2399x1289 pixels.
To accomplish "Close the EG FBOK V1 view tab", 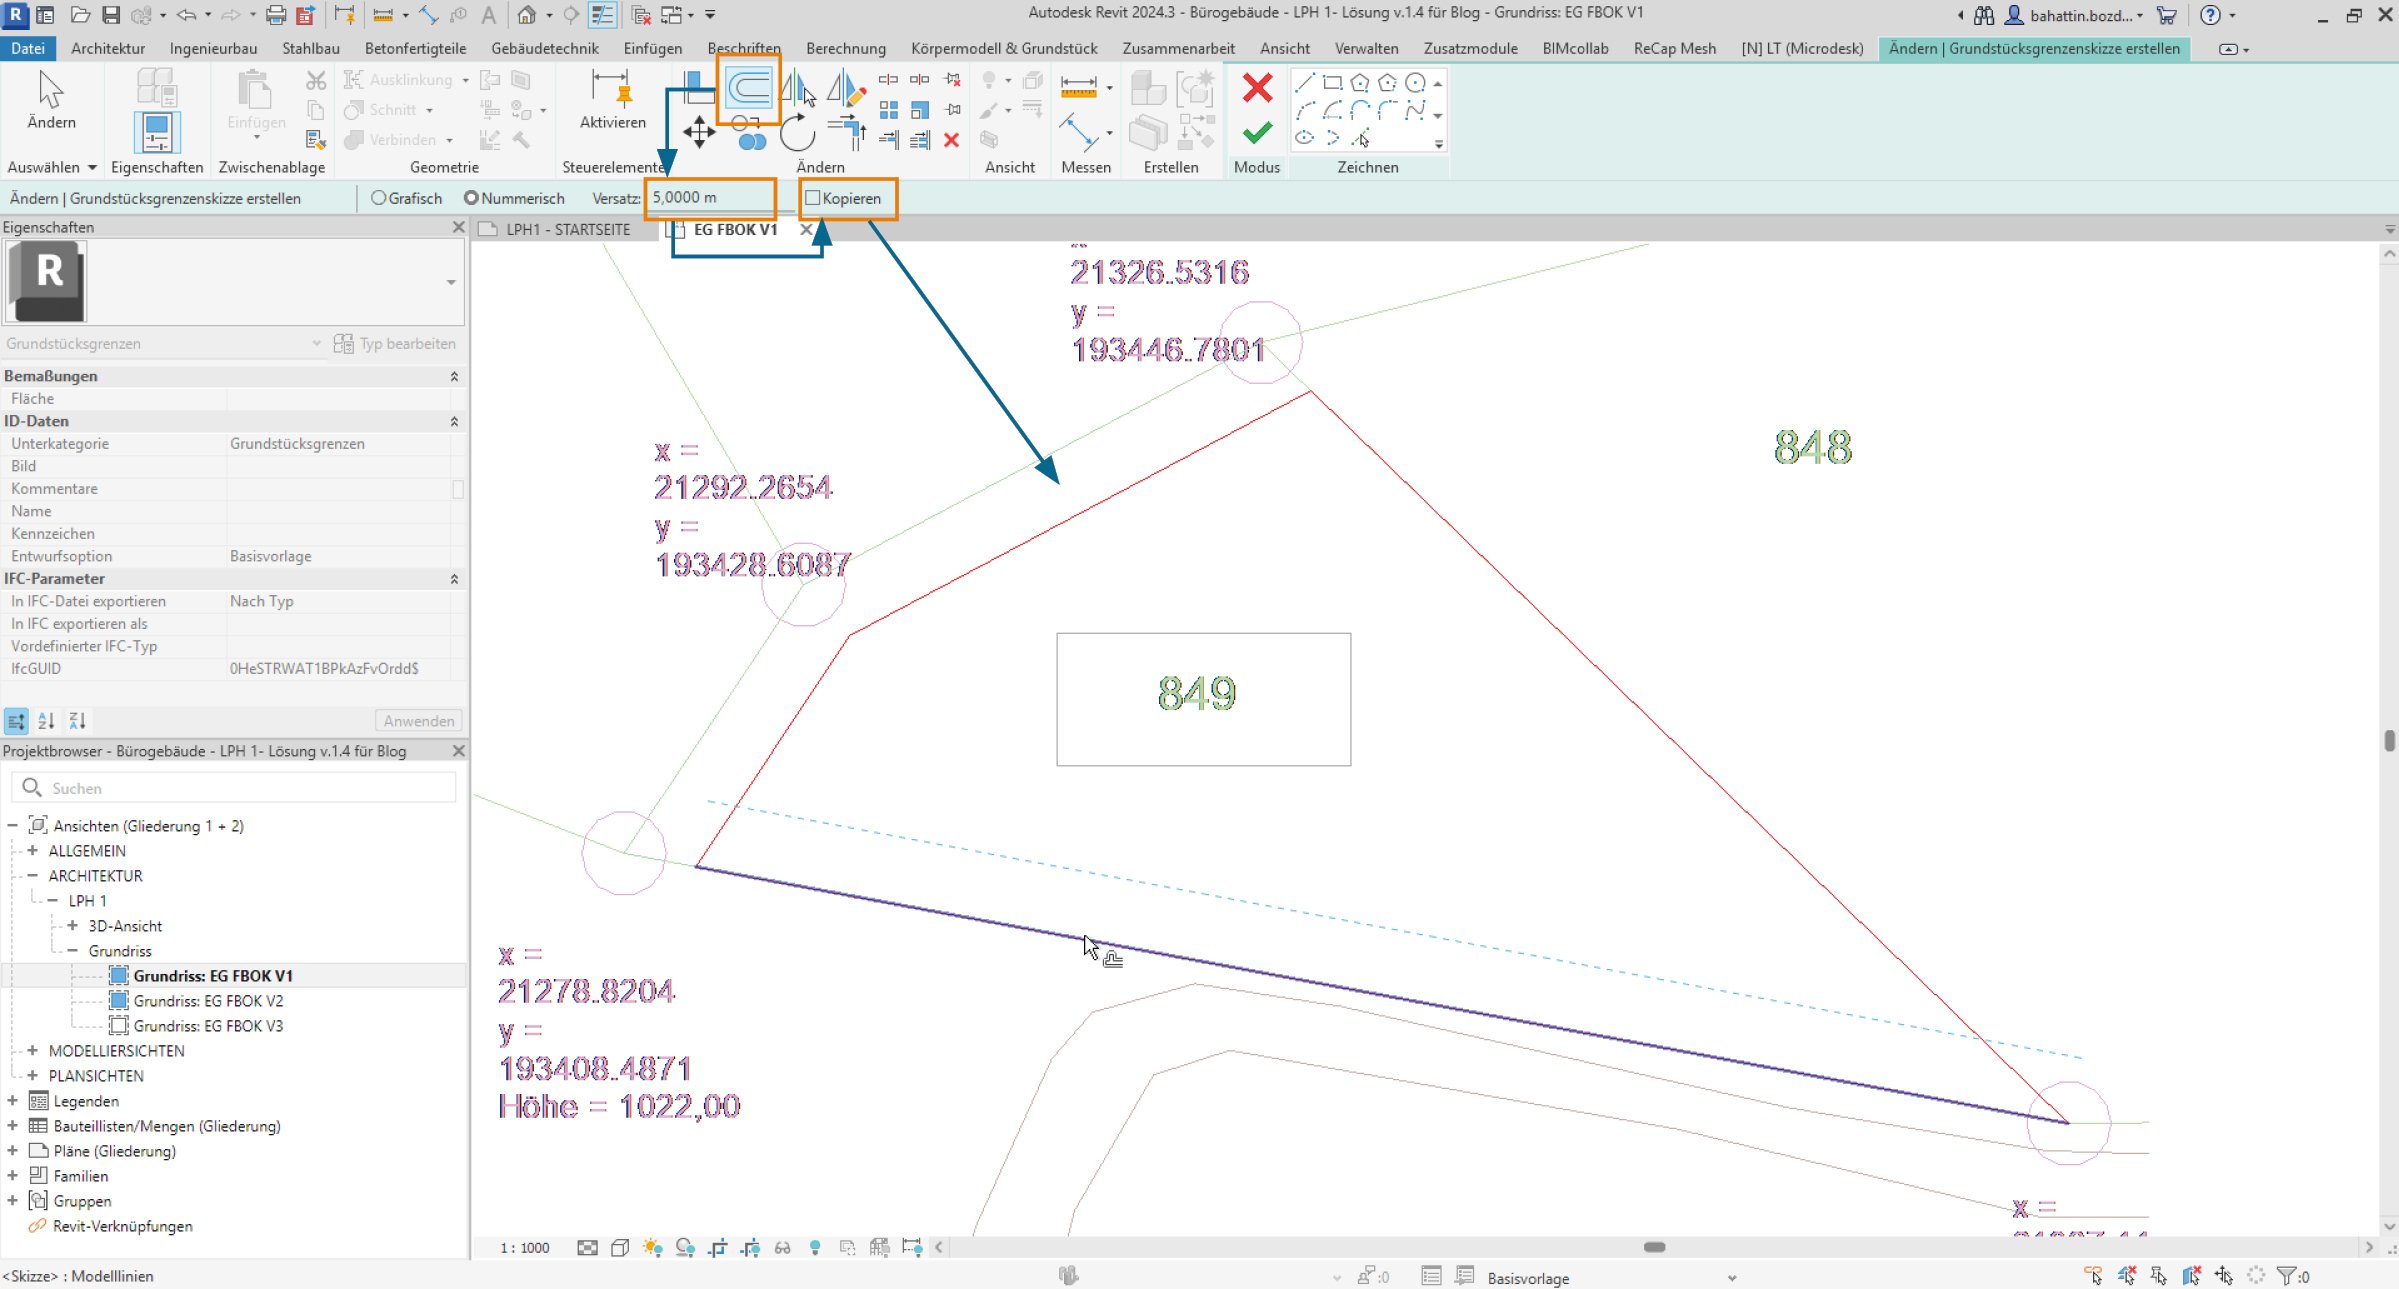I will (x=806, y=229).
